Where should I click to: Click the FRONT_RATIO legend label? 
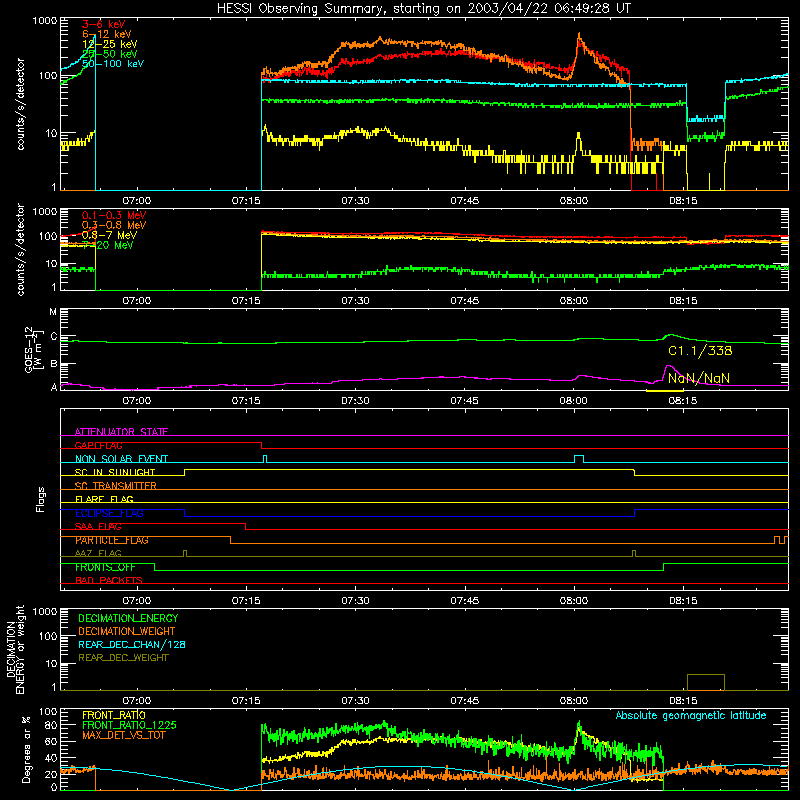(114, 715)
